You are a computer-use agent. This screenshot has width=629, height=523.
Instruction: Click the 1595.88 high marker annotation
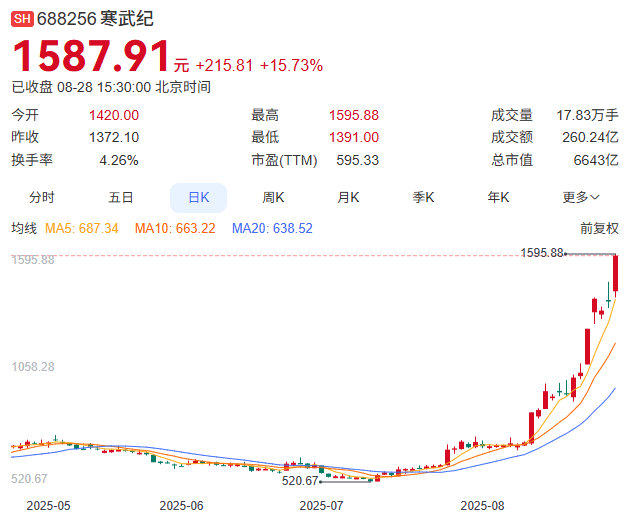pos(542,253)
